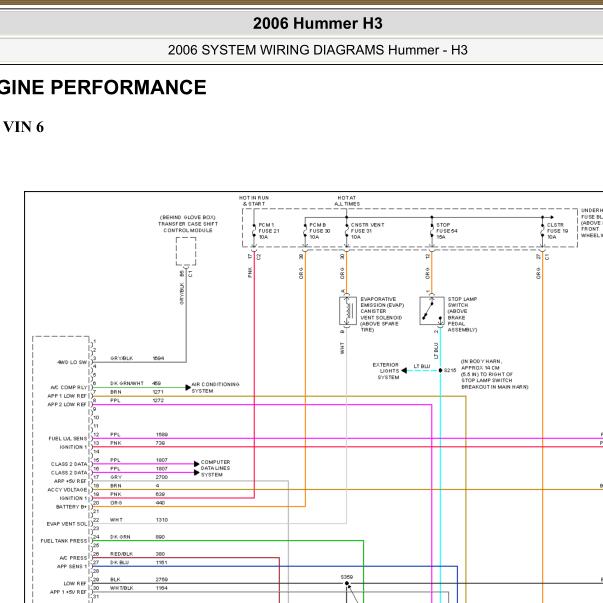This screenshot has height=603, width=603.
Task: Click the "FUEL TANK PRESS" pin label
Action: (64, 541)
